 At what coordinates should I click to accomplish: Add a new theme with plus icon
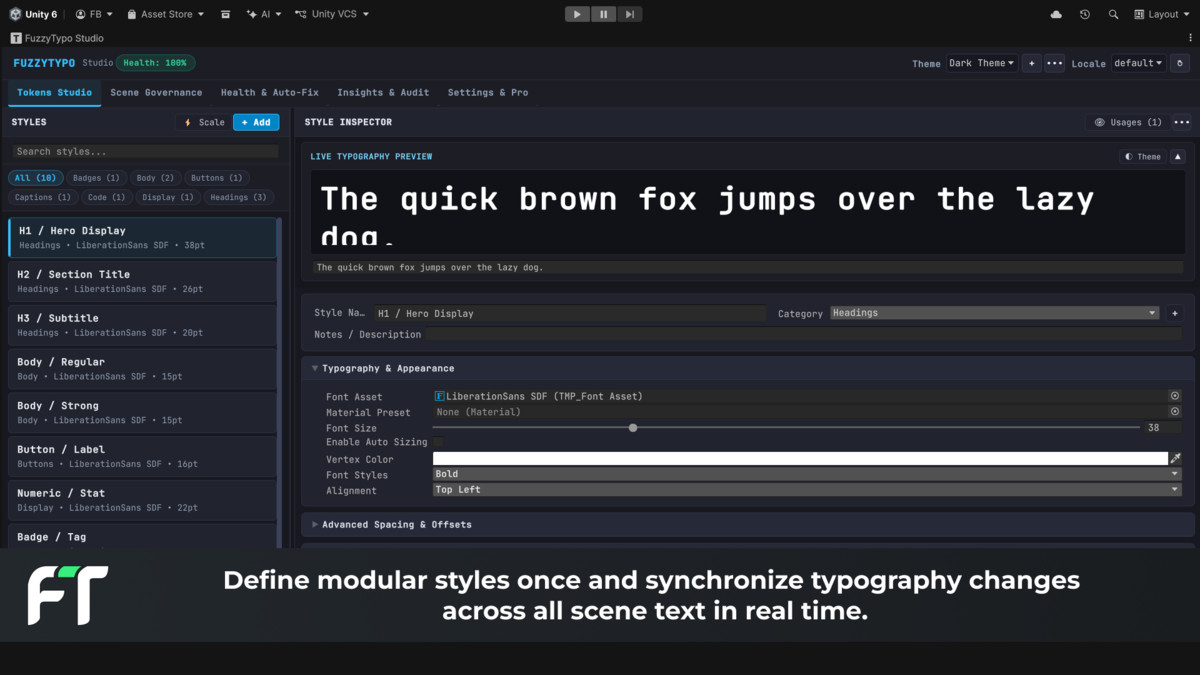pyautogui.click(x=1032, y=63)
